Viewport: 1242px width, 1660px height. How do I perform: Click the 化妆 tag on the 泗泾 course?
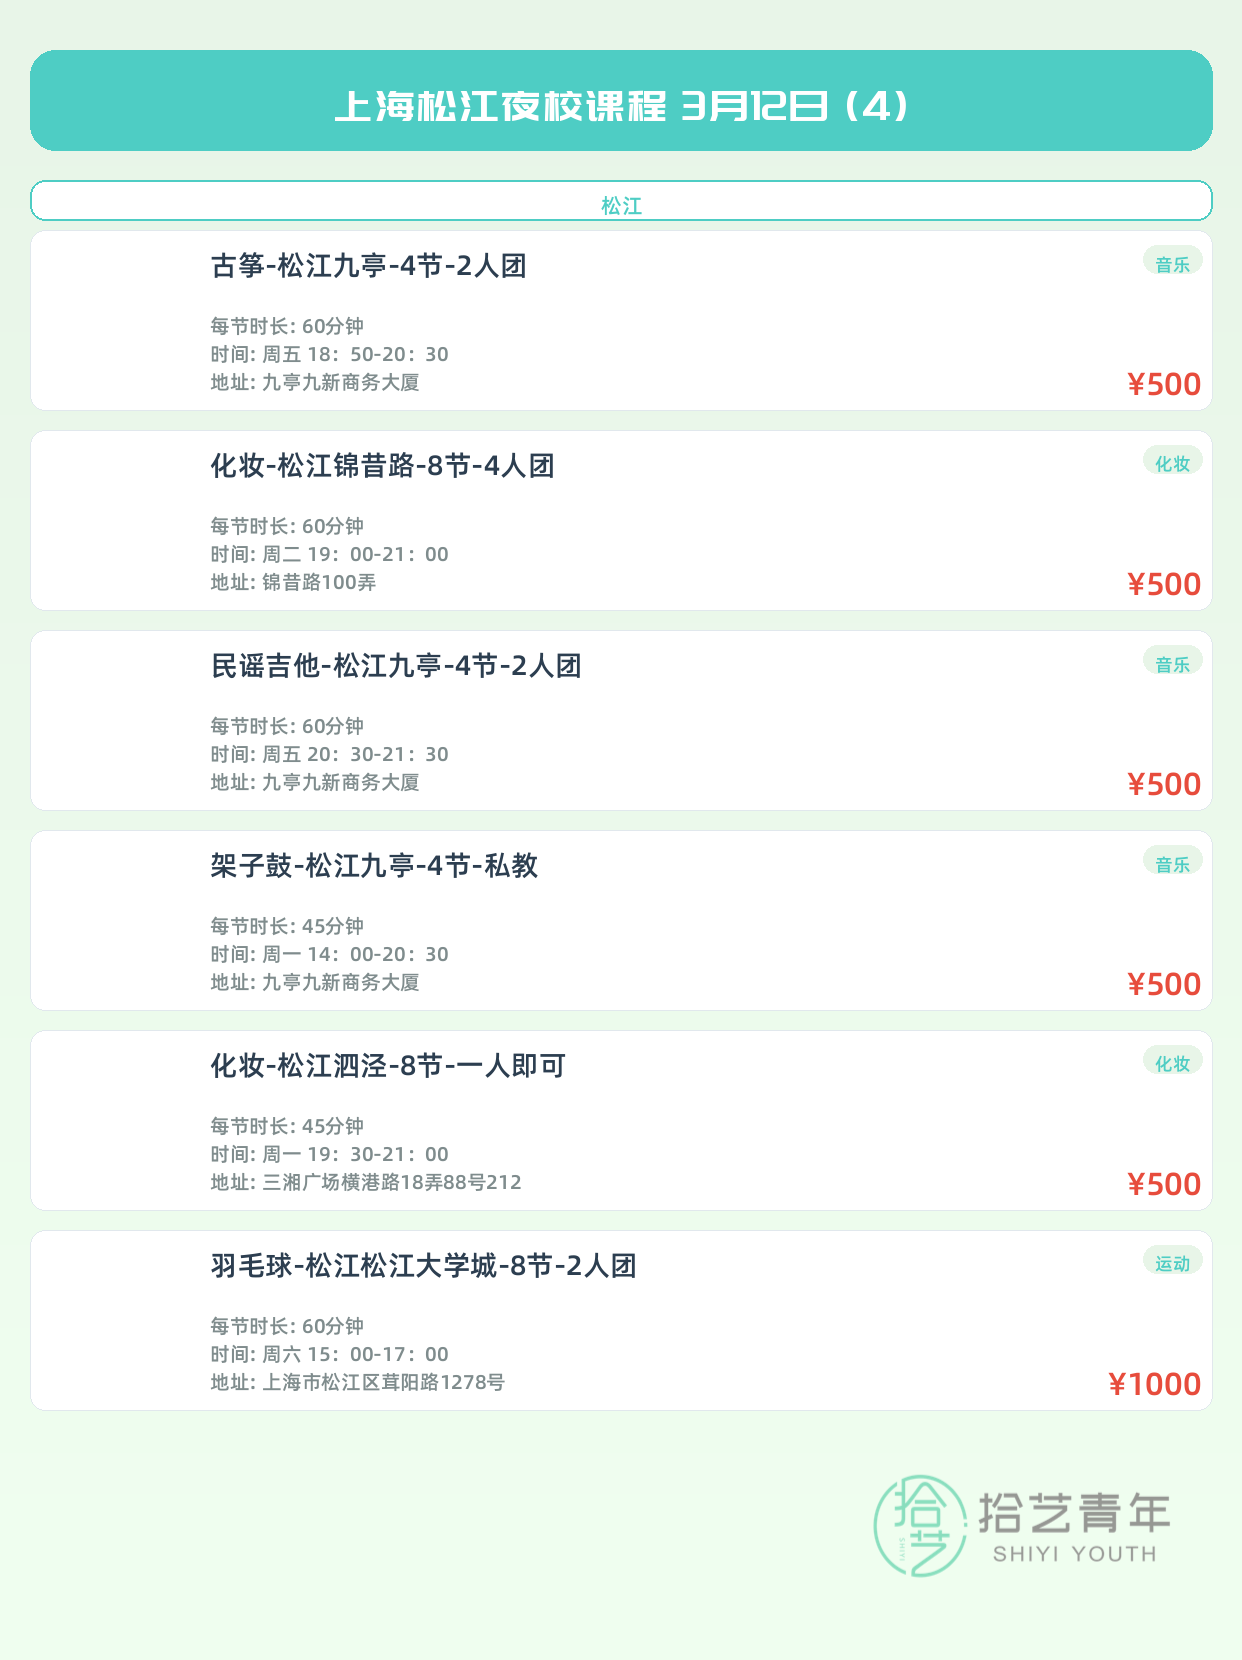(1172, 1063)
